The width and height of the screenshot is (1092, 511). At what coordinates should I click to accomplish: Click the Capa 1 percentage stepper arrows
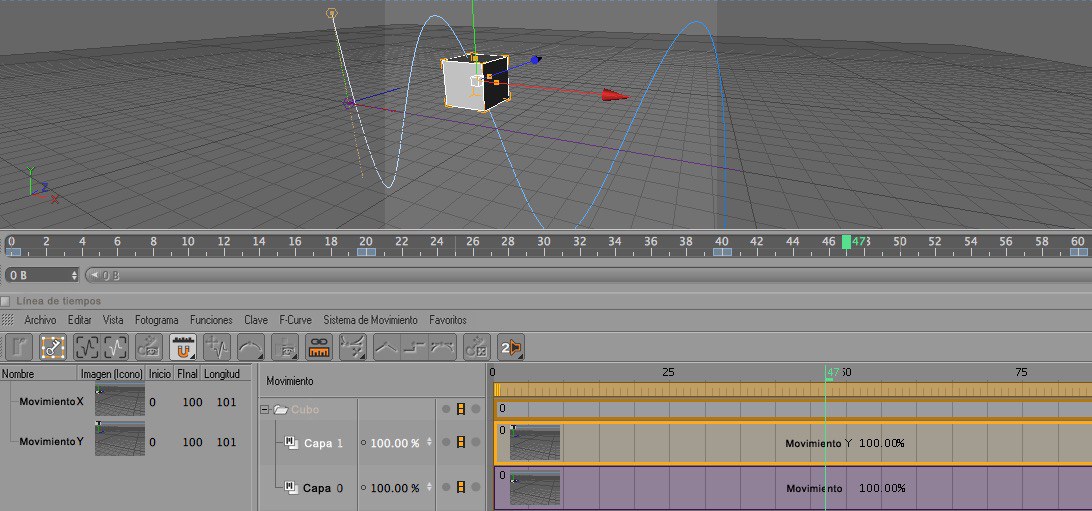[429, 442]
